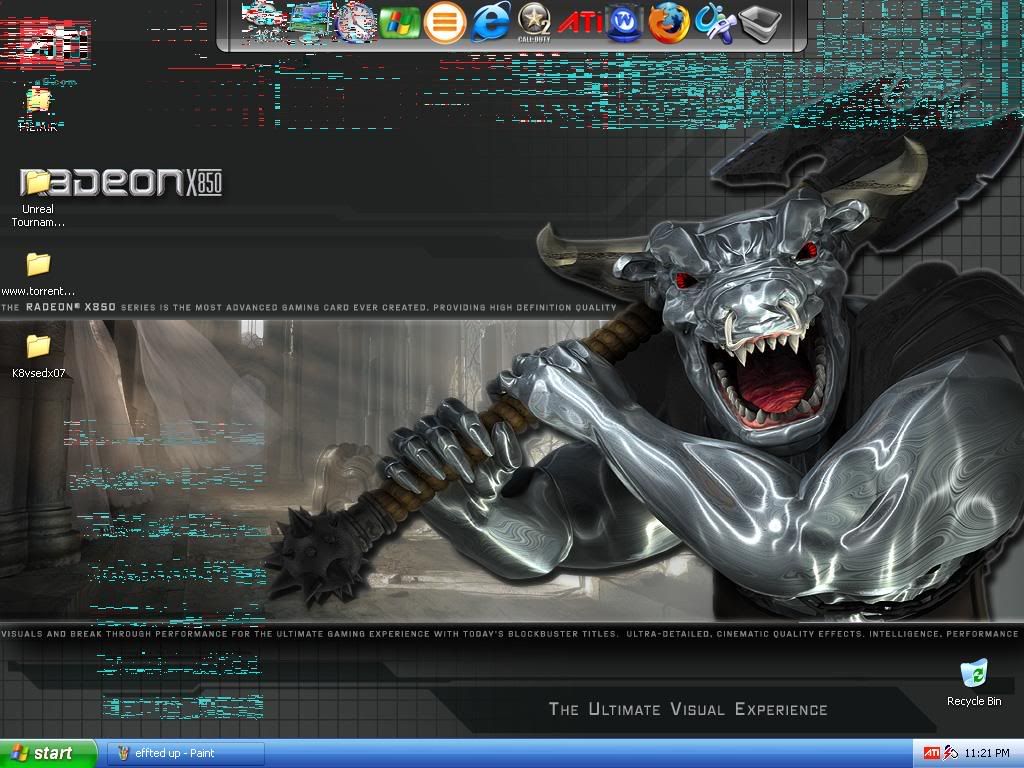The image size is (1024, 768).
Task: Open Internet Explorer from the dock
Action: (x=491, y=22)
